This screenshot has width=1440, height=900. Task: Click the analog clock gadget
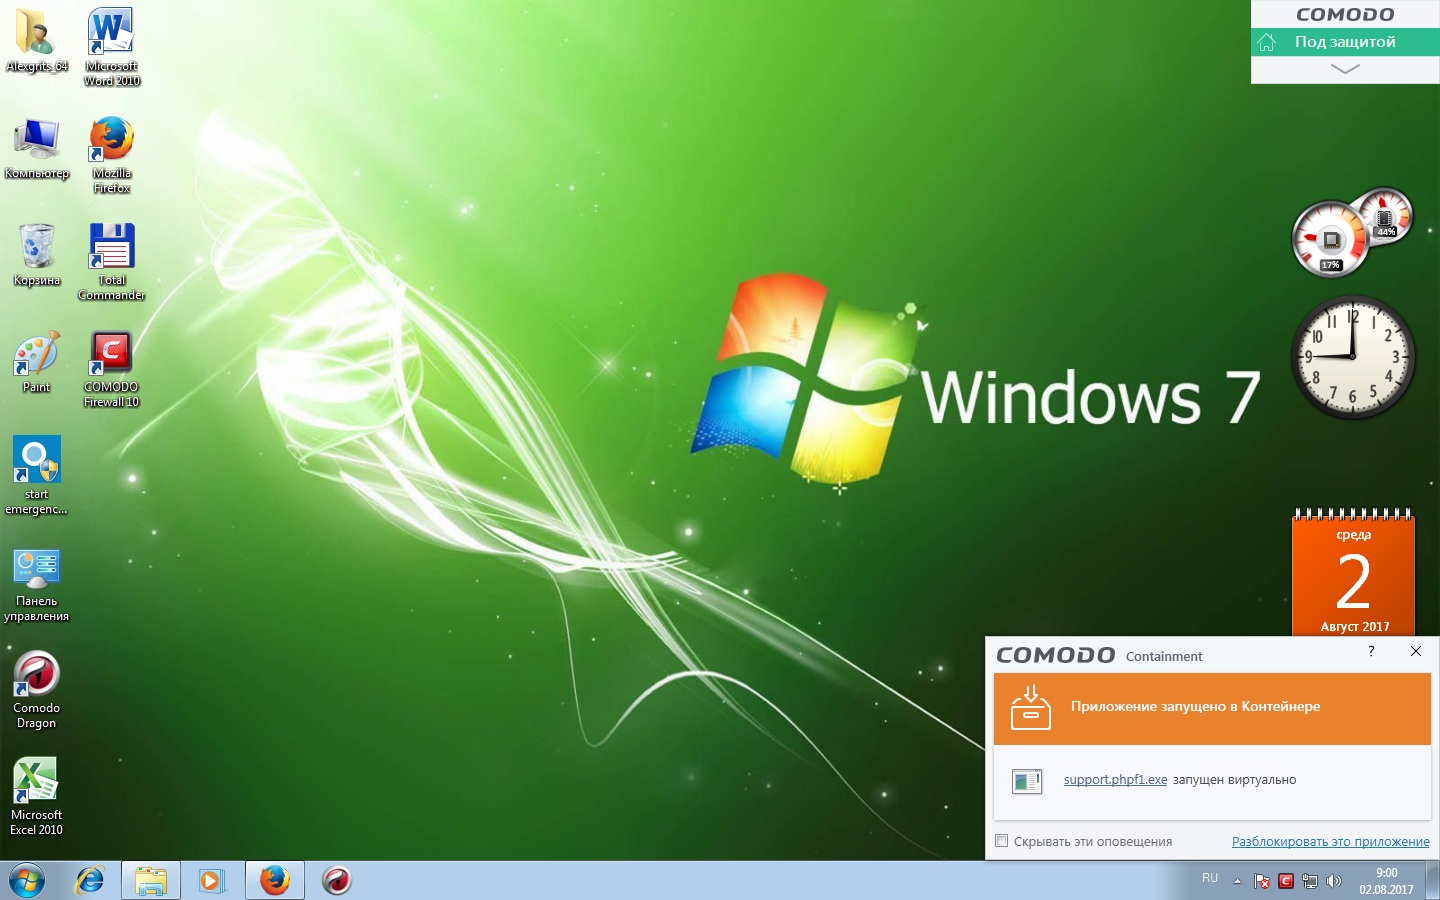(x=1353, y=357)
